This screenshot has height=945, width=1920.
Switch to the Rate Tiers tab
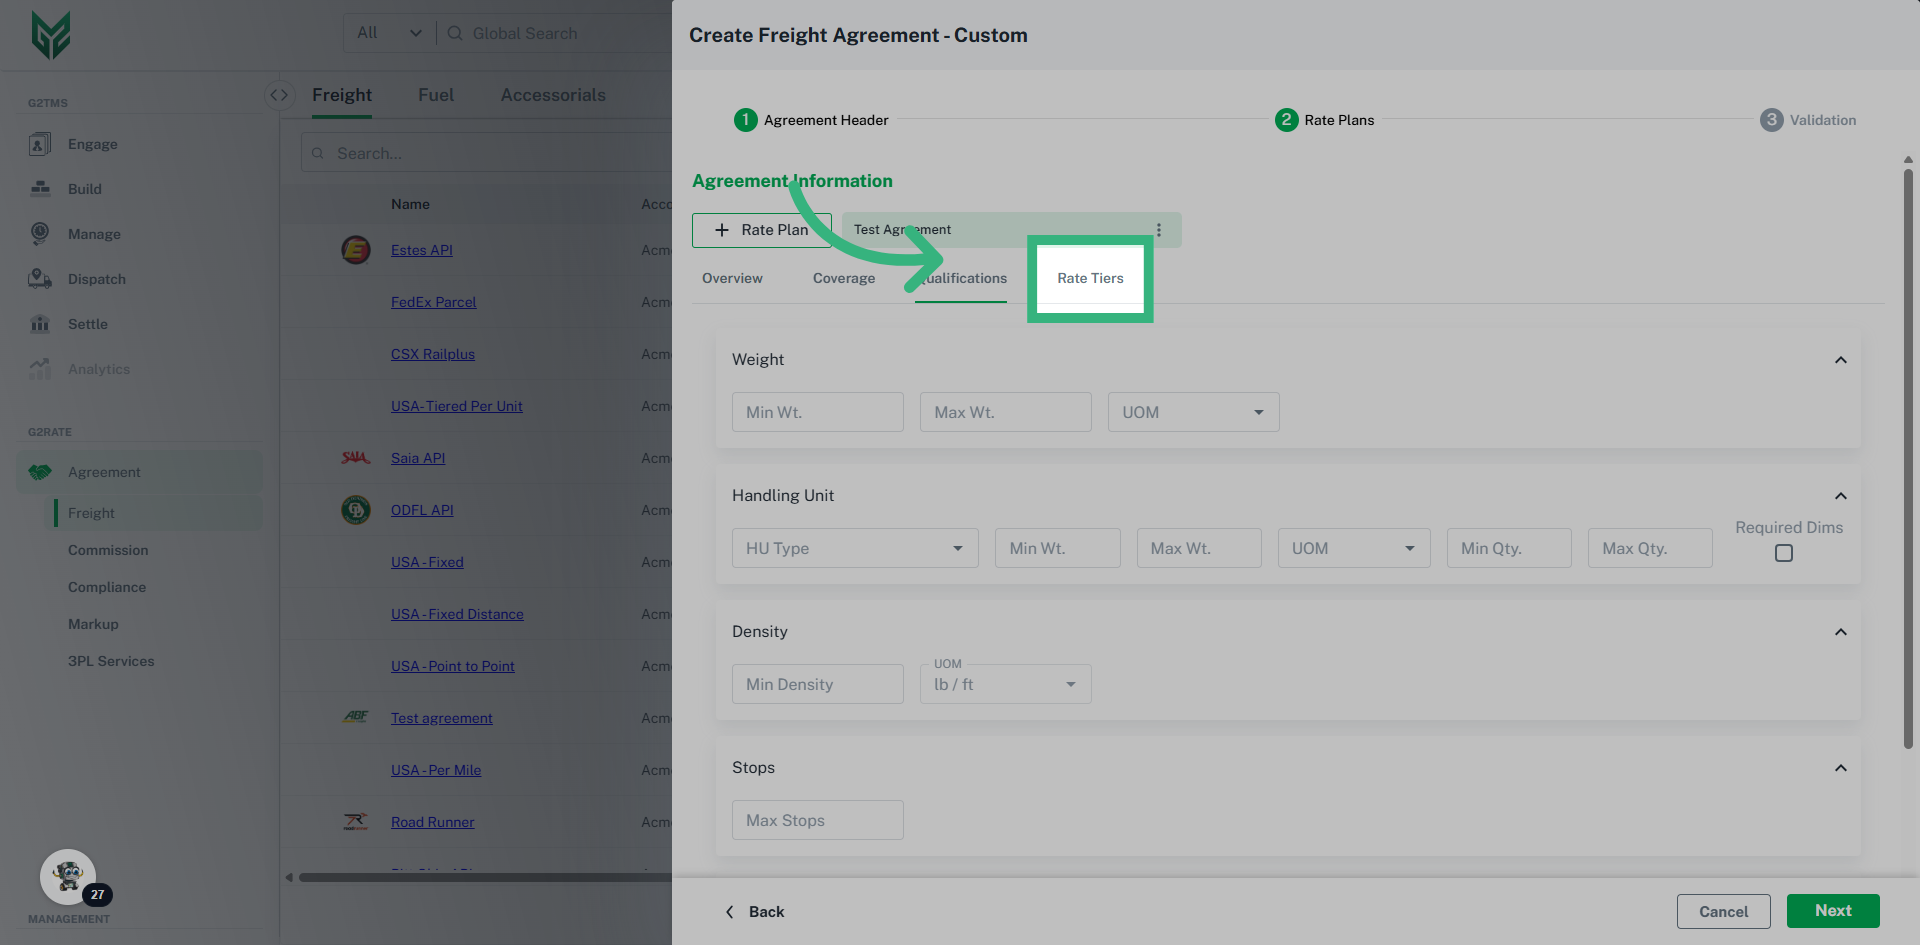1090,278
